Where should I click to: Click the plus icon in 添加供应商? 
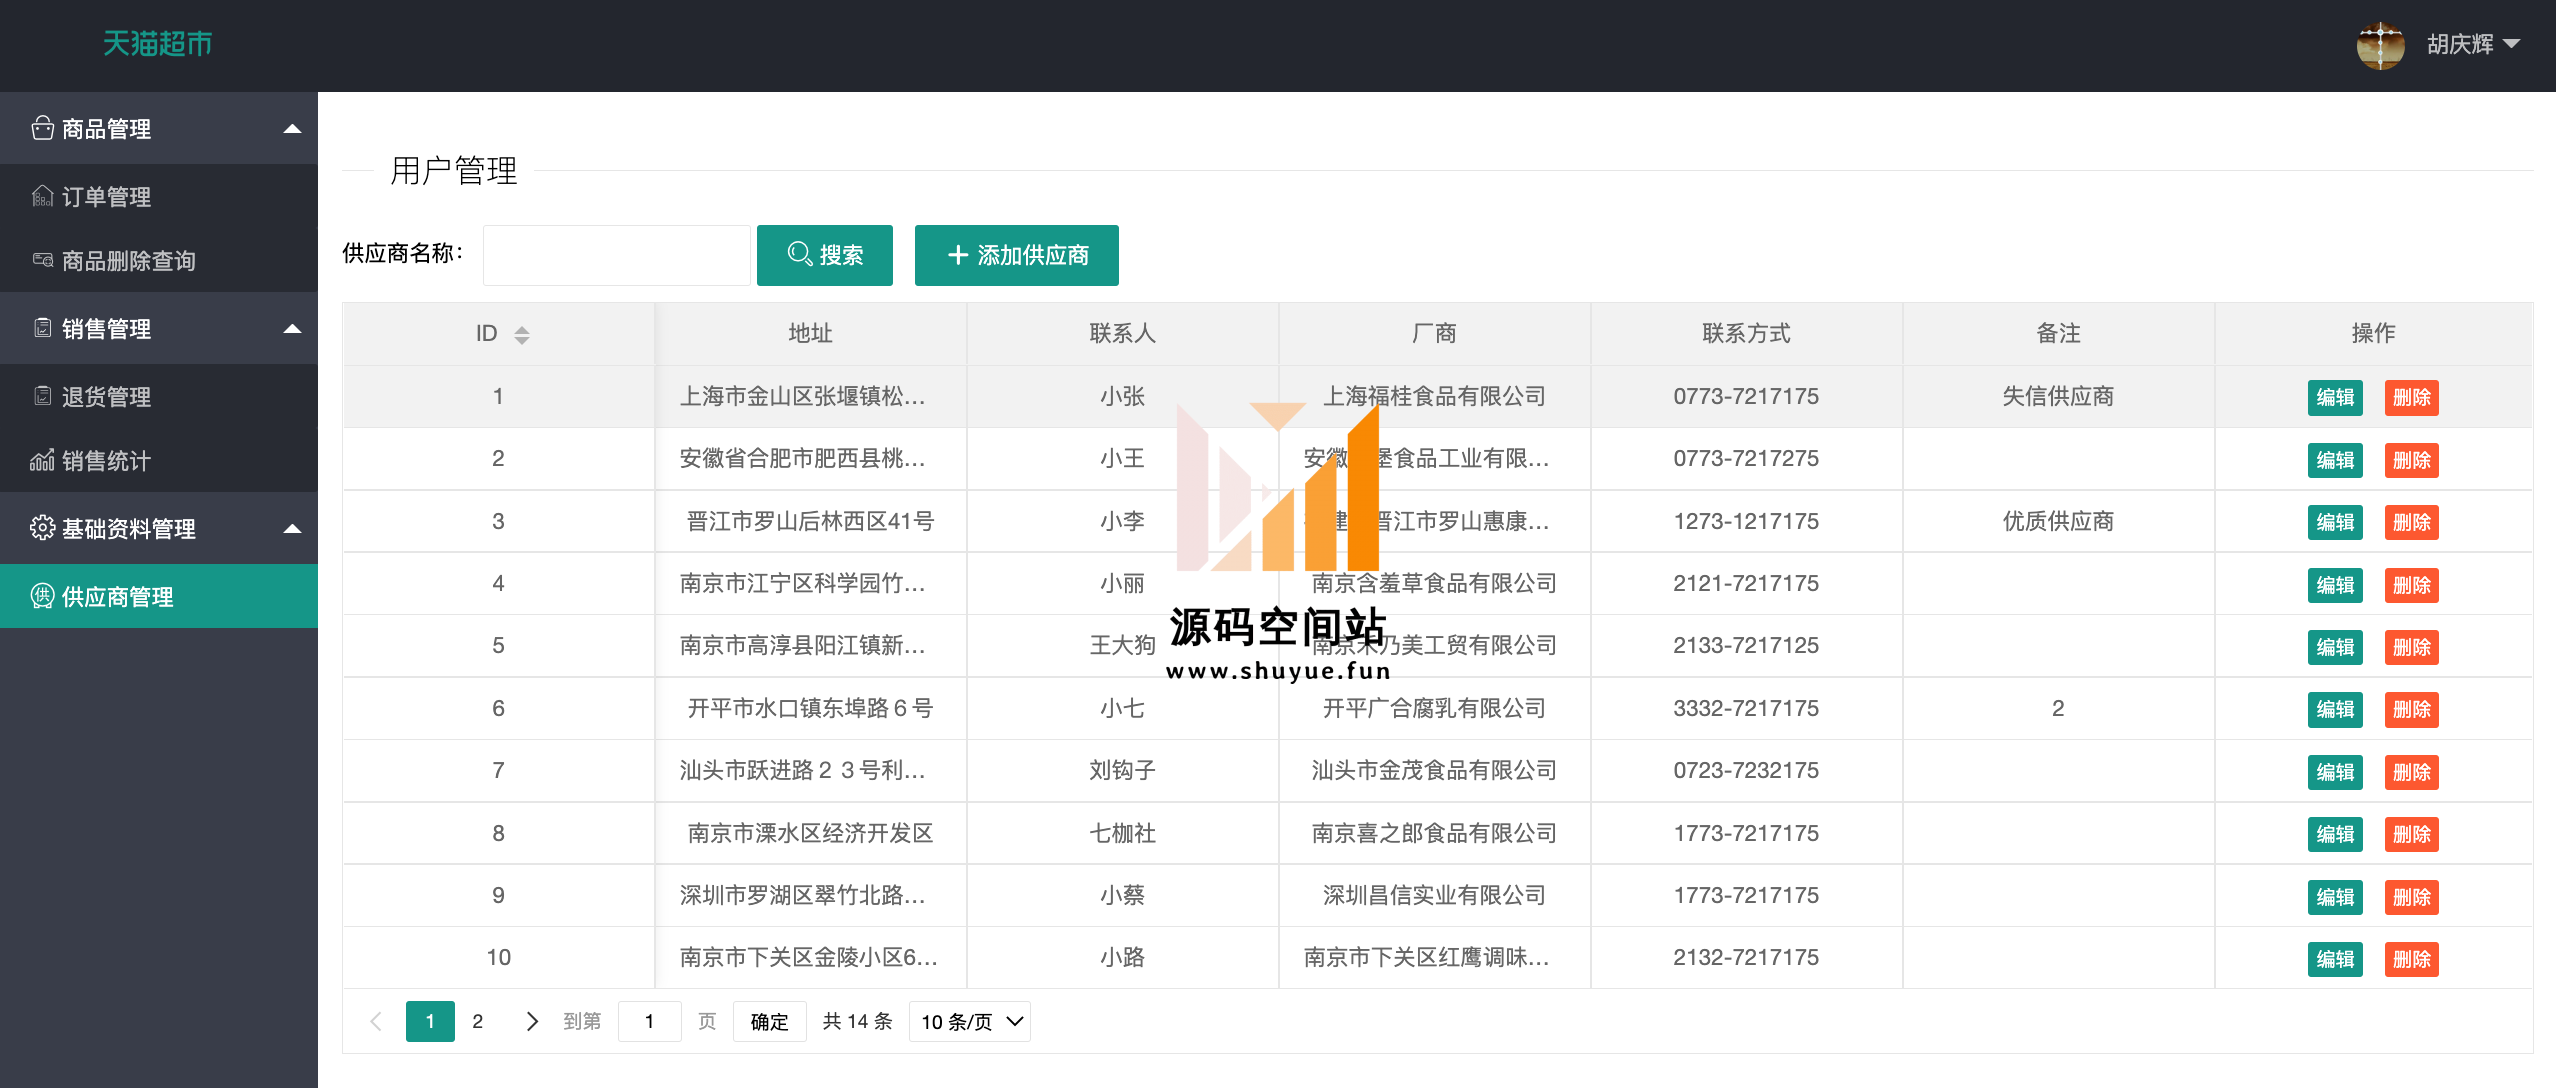(957, 255)
